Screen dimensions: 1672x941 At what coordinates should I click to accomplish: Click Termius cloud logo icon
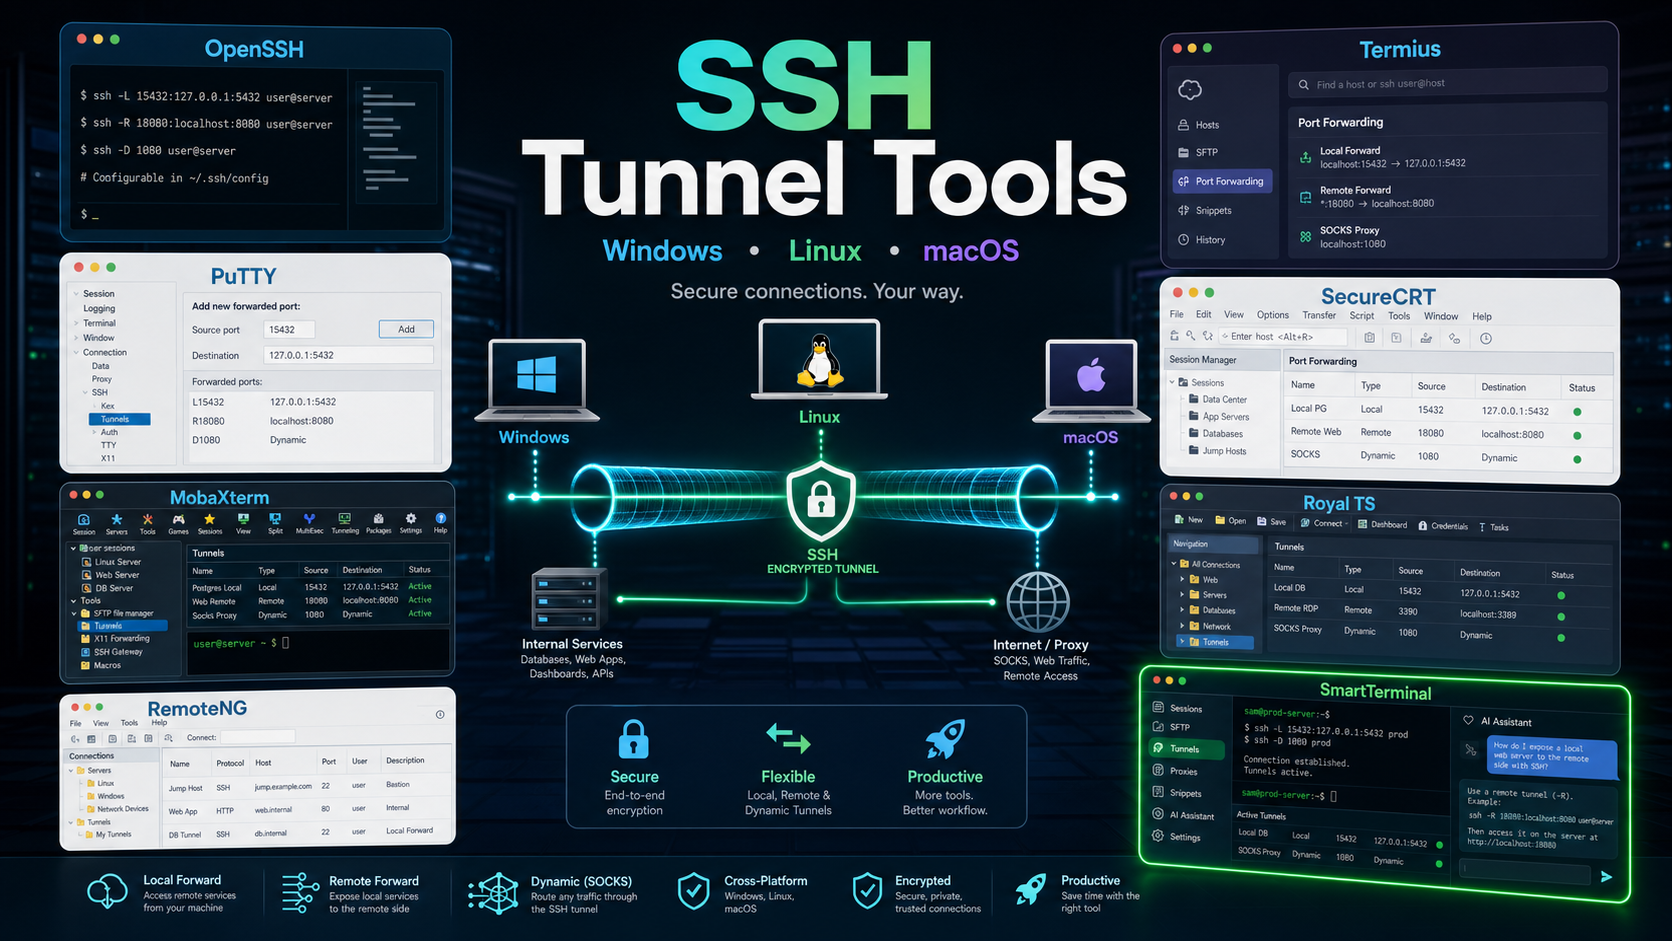click(1190, 90)
